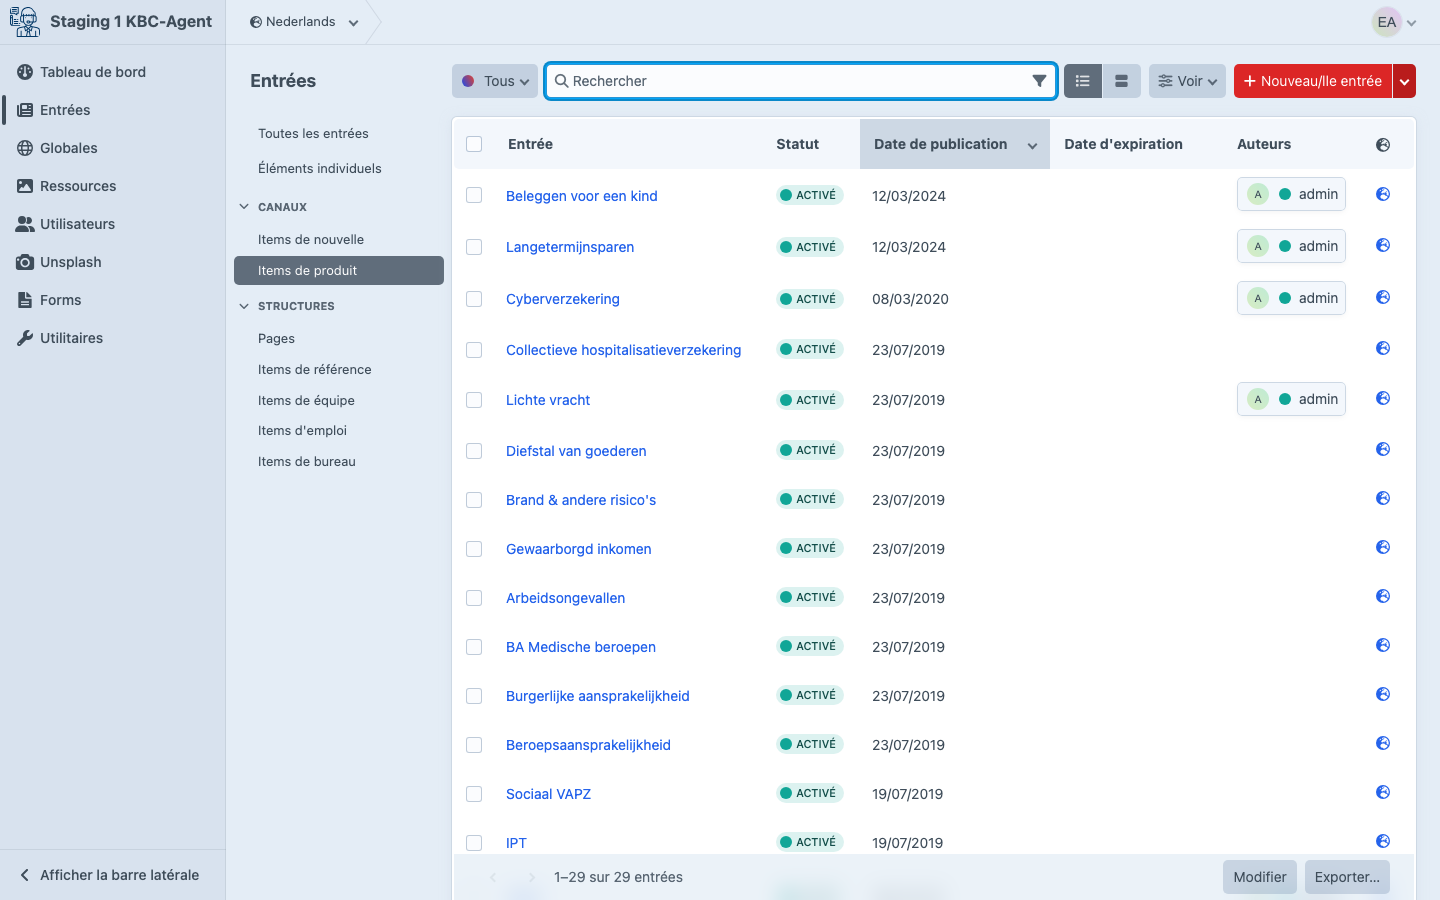Select Items de produit channel

tap(339, 270)
